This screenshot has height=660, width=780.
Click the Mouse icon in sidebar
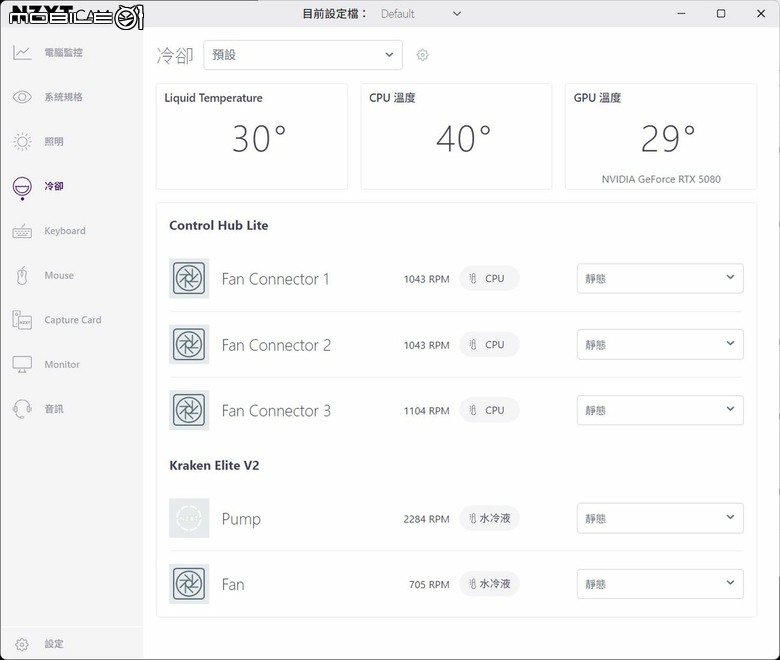pos(22,276)
